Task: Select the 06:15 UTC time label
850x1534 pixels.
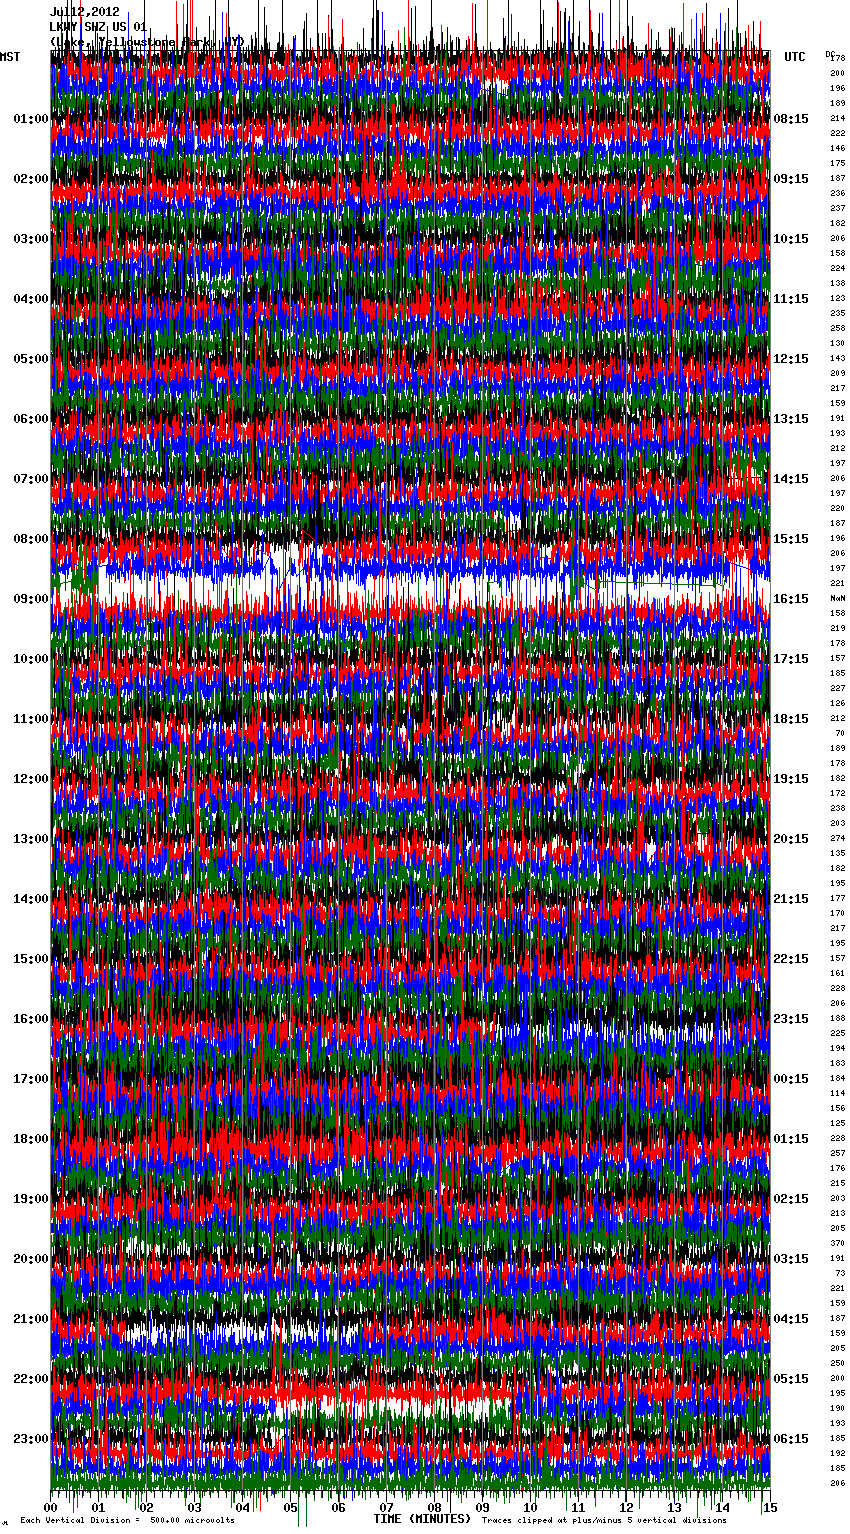Action: tap(791, 1439)
